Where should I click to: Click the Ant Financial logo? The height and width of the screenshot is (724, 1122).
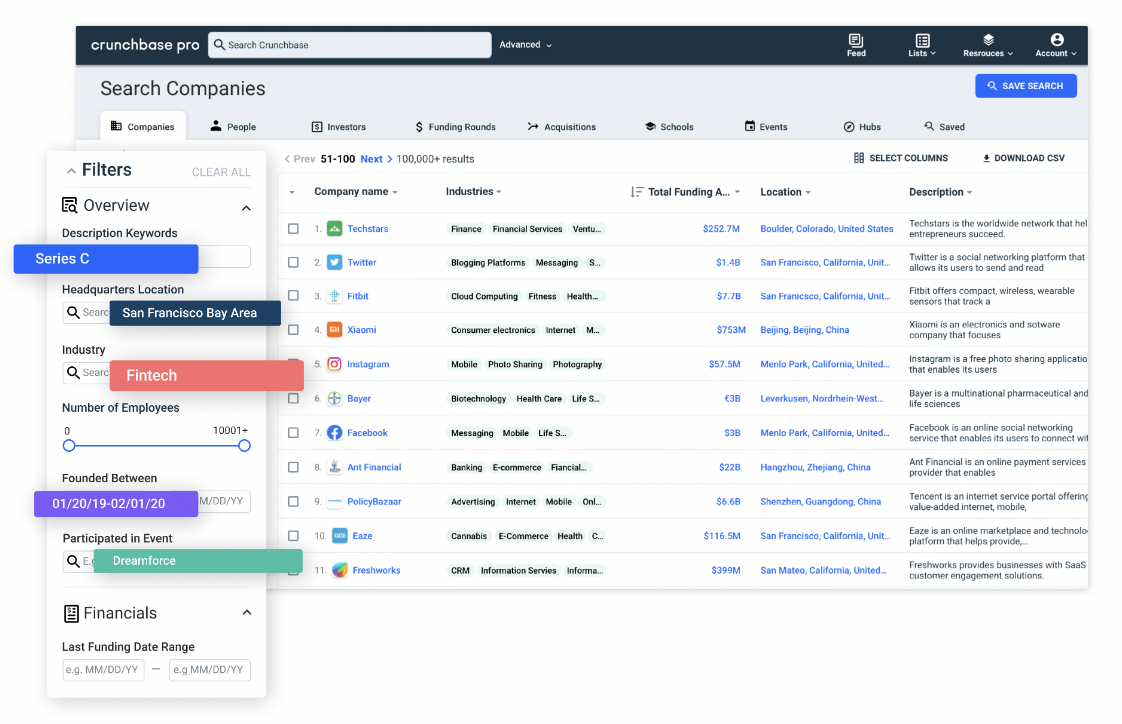(334, 467)
